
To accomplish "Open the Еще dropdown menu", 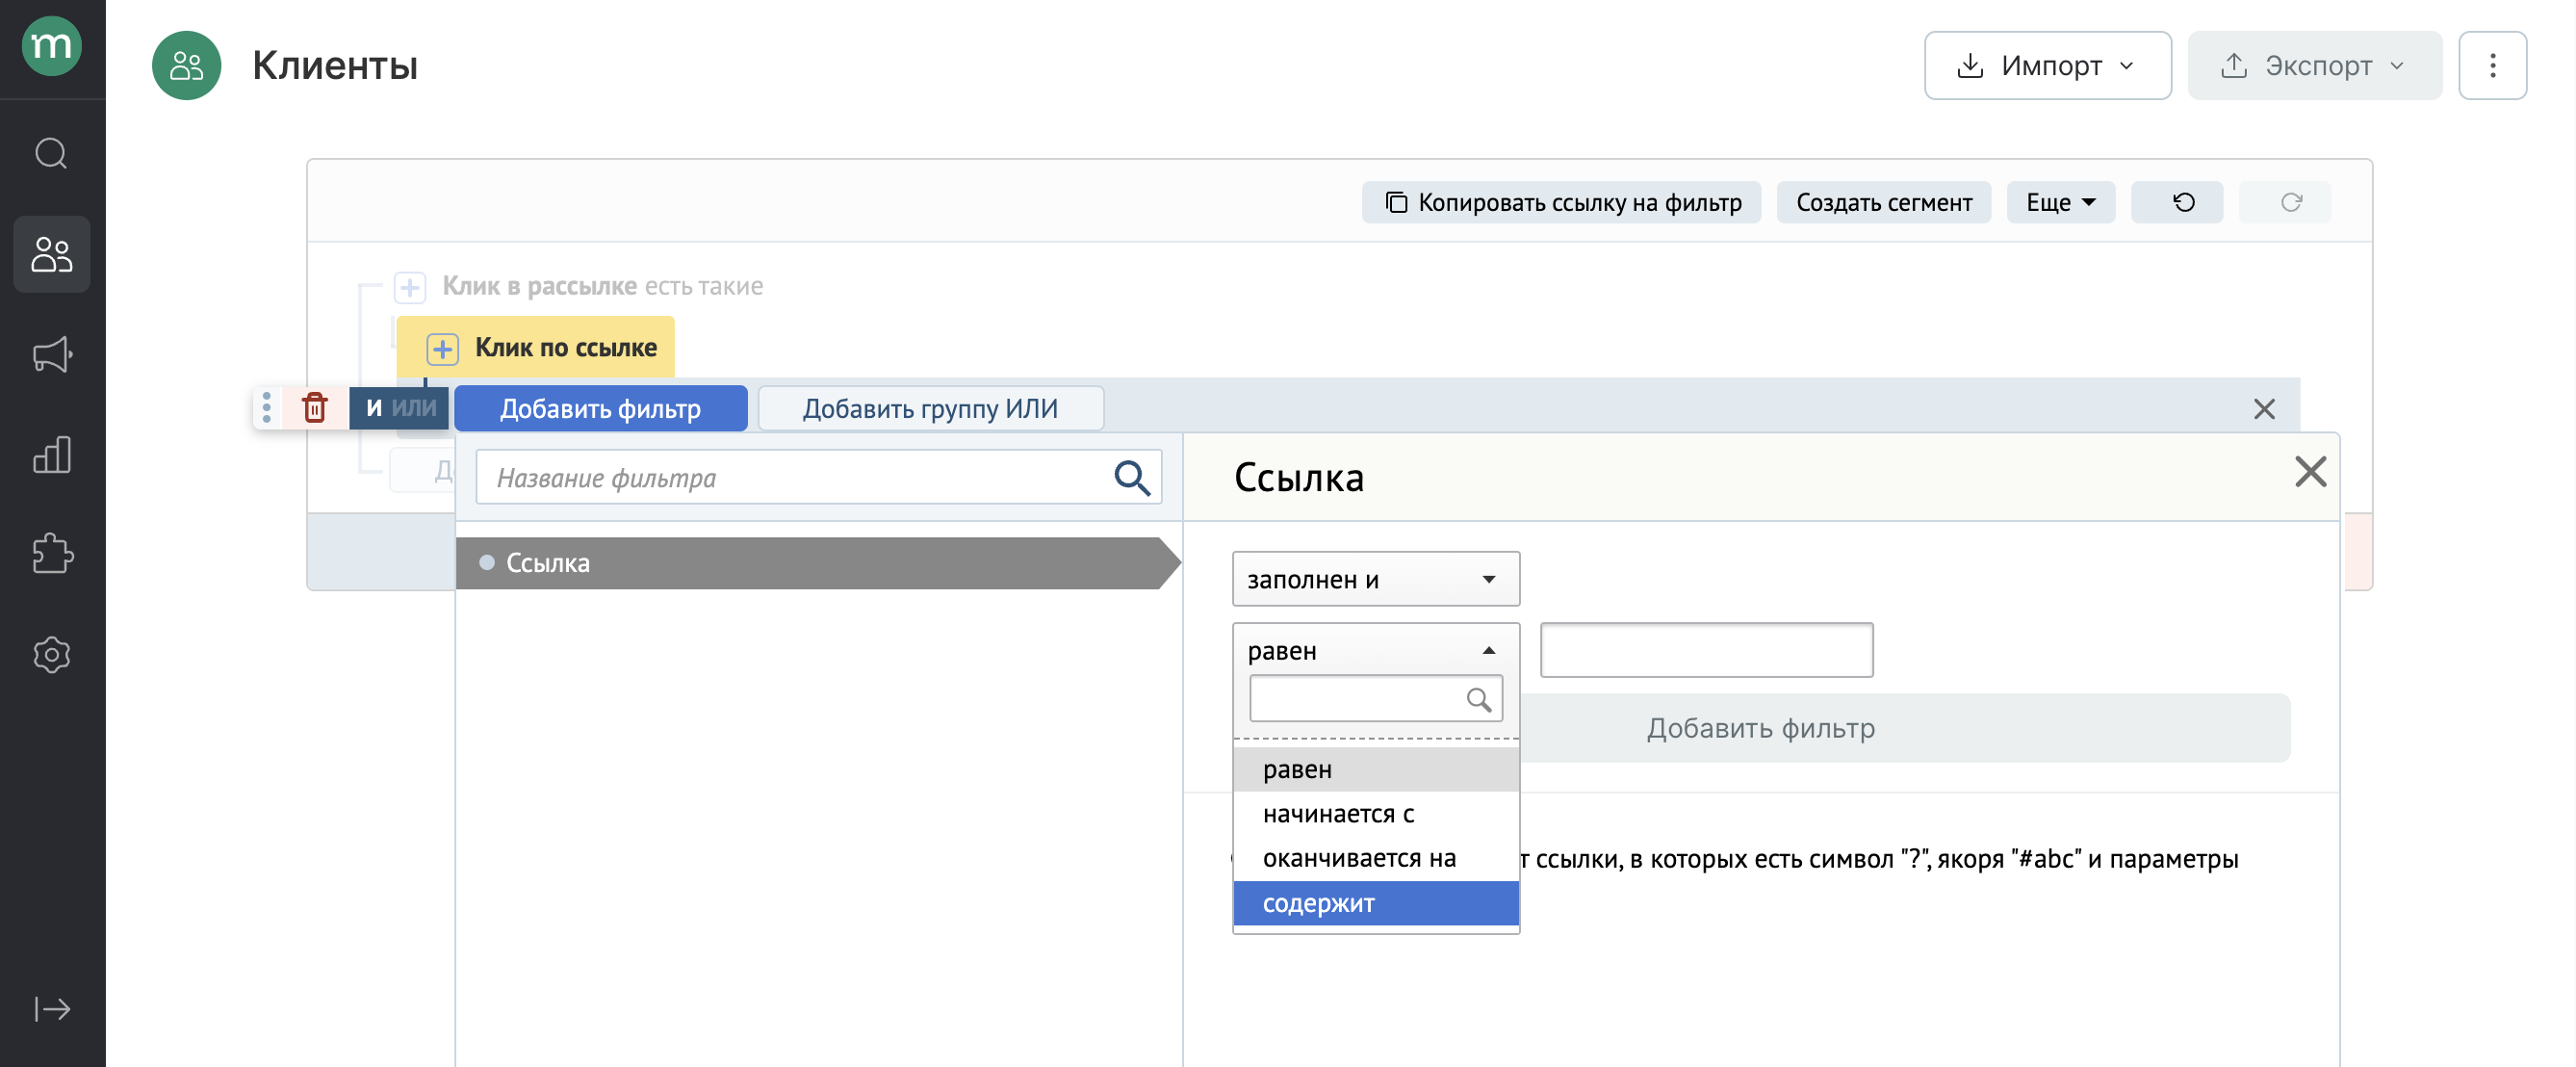I will click(x=2060, y=203).
